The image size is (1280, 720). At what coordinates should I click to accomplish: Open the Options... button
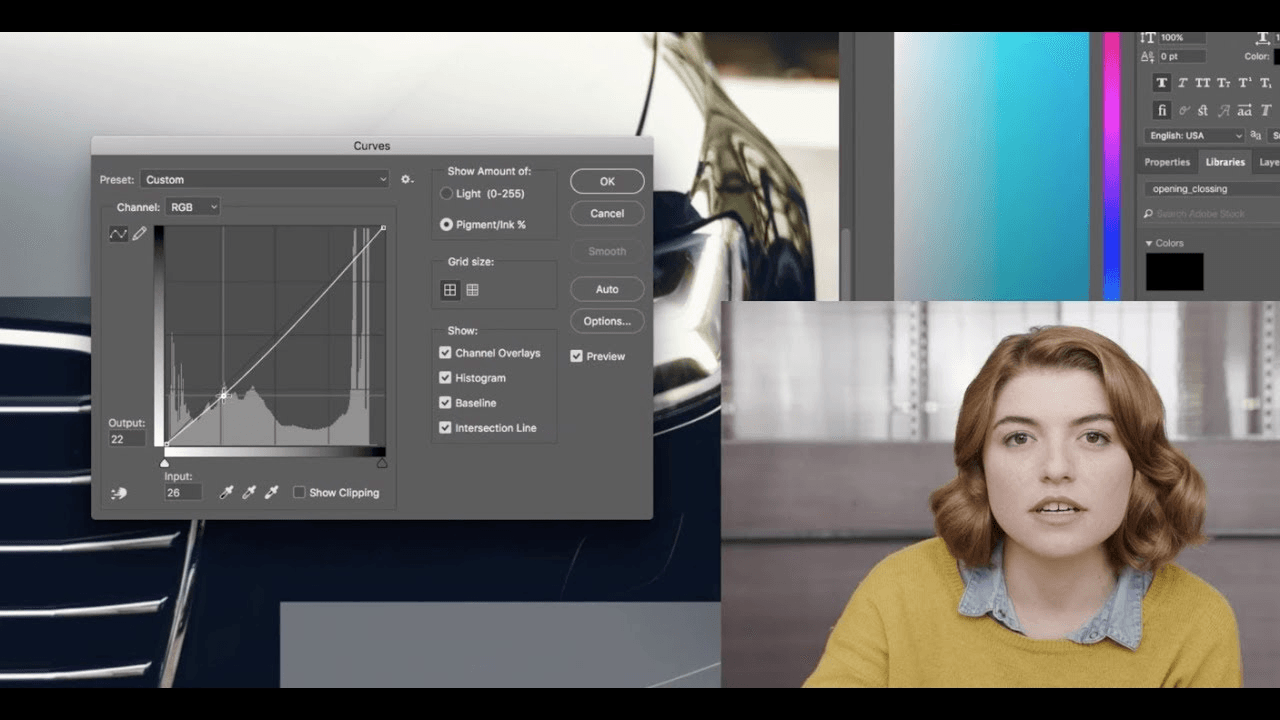[607, 321]
